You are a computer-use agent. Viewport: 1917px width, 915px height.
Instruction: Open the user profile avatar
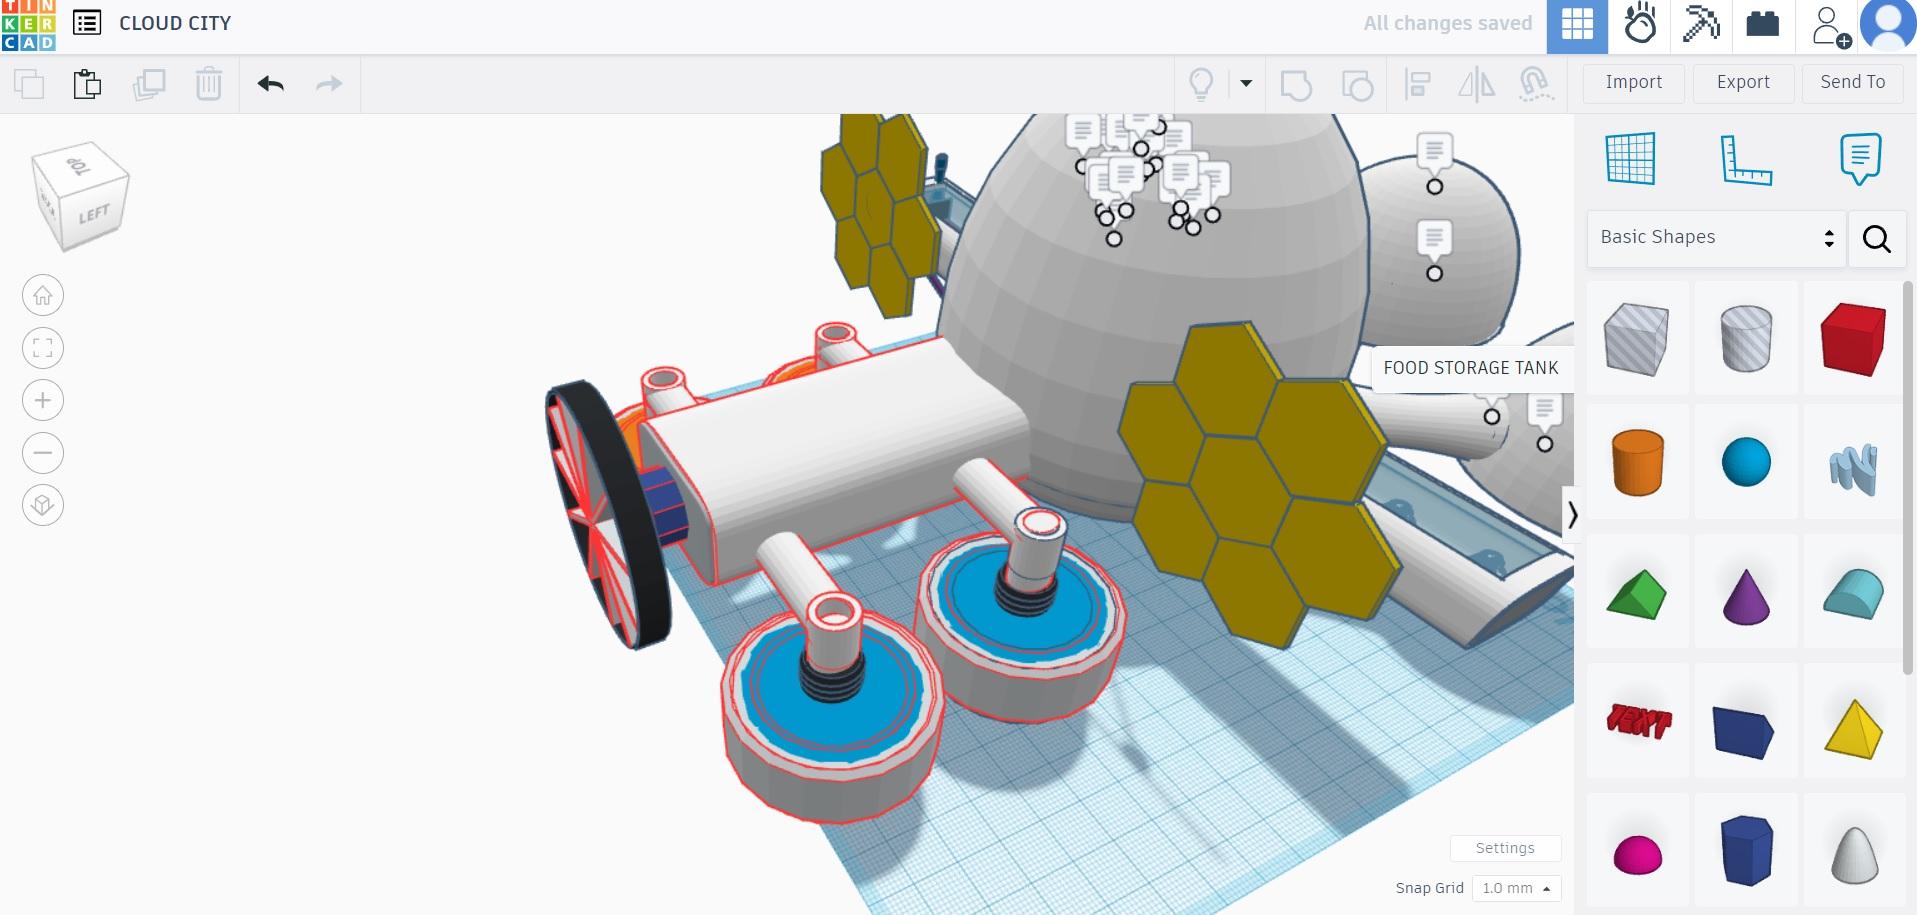click(x=1888, y=26)
